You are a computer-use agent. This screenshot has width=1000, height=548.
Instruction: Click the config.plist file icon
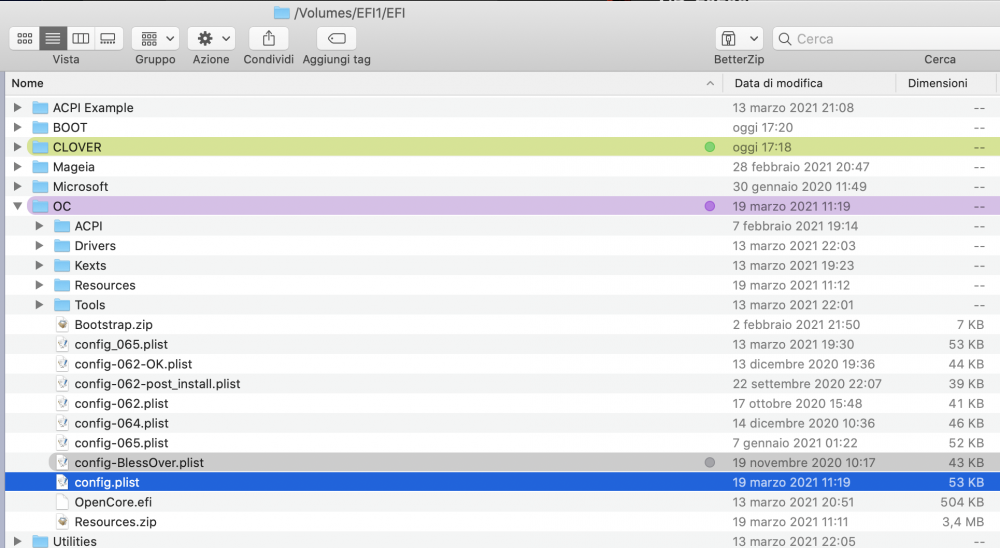click(62, 483)
